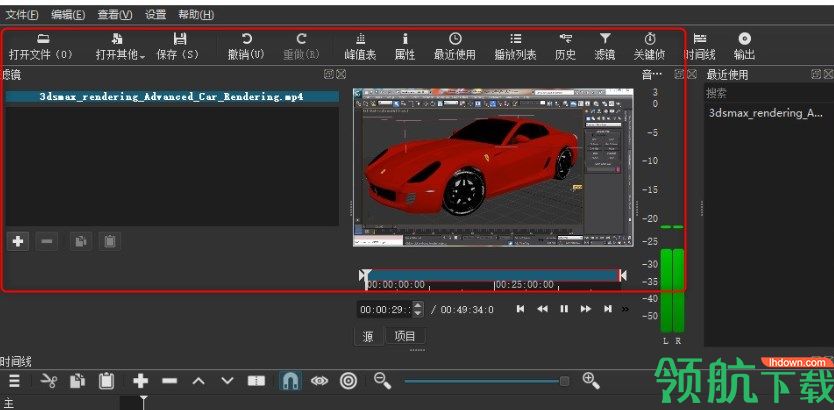Add a filter with the plus button

pyautogui.click(x=18, y=241)
